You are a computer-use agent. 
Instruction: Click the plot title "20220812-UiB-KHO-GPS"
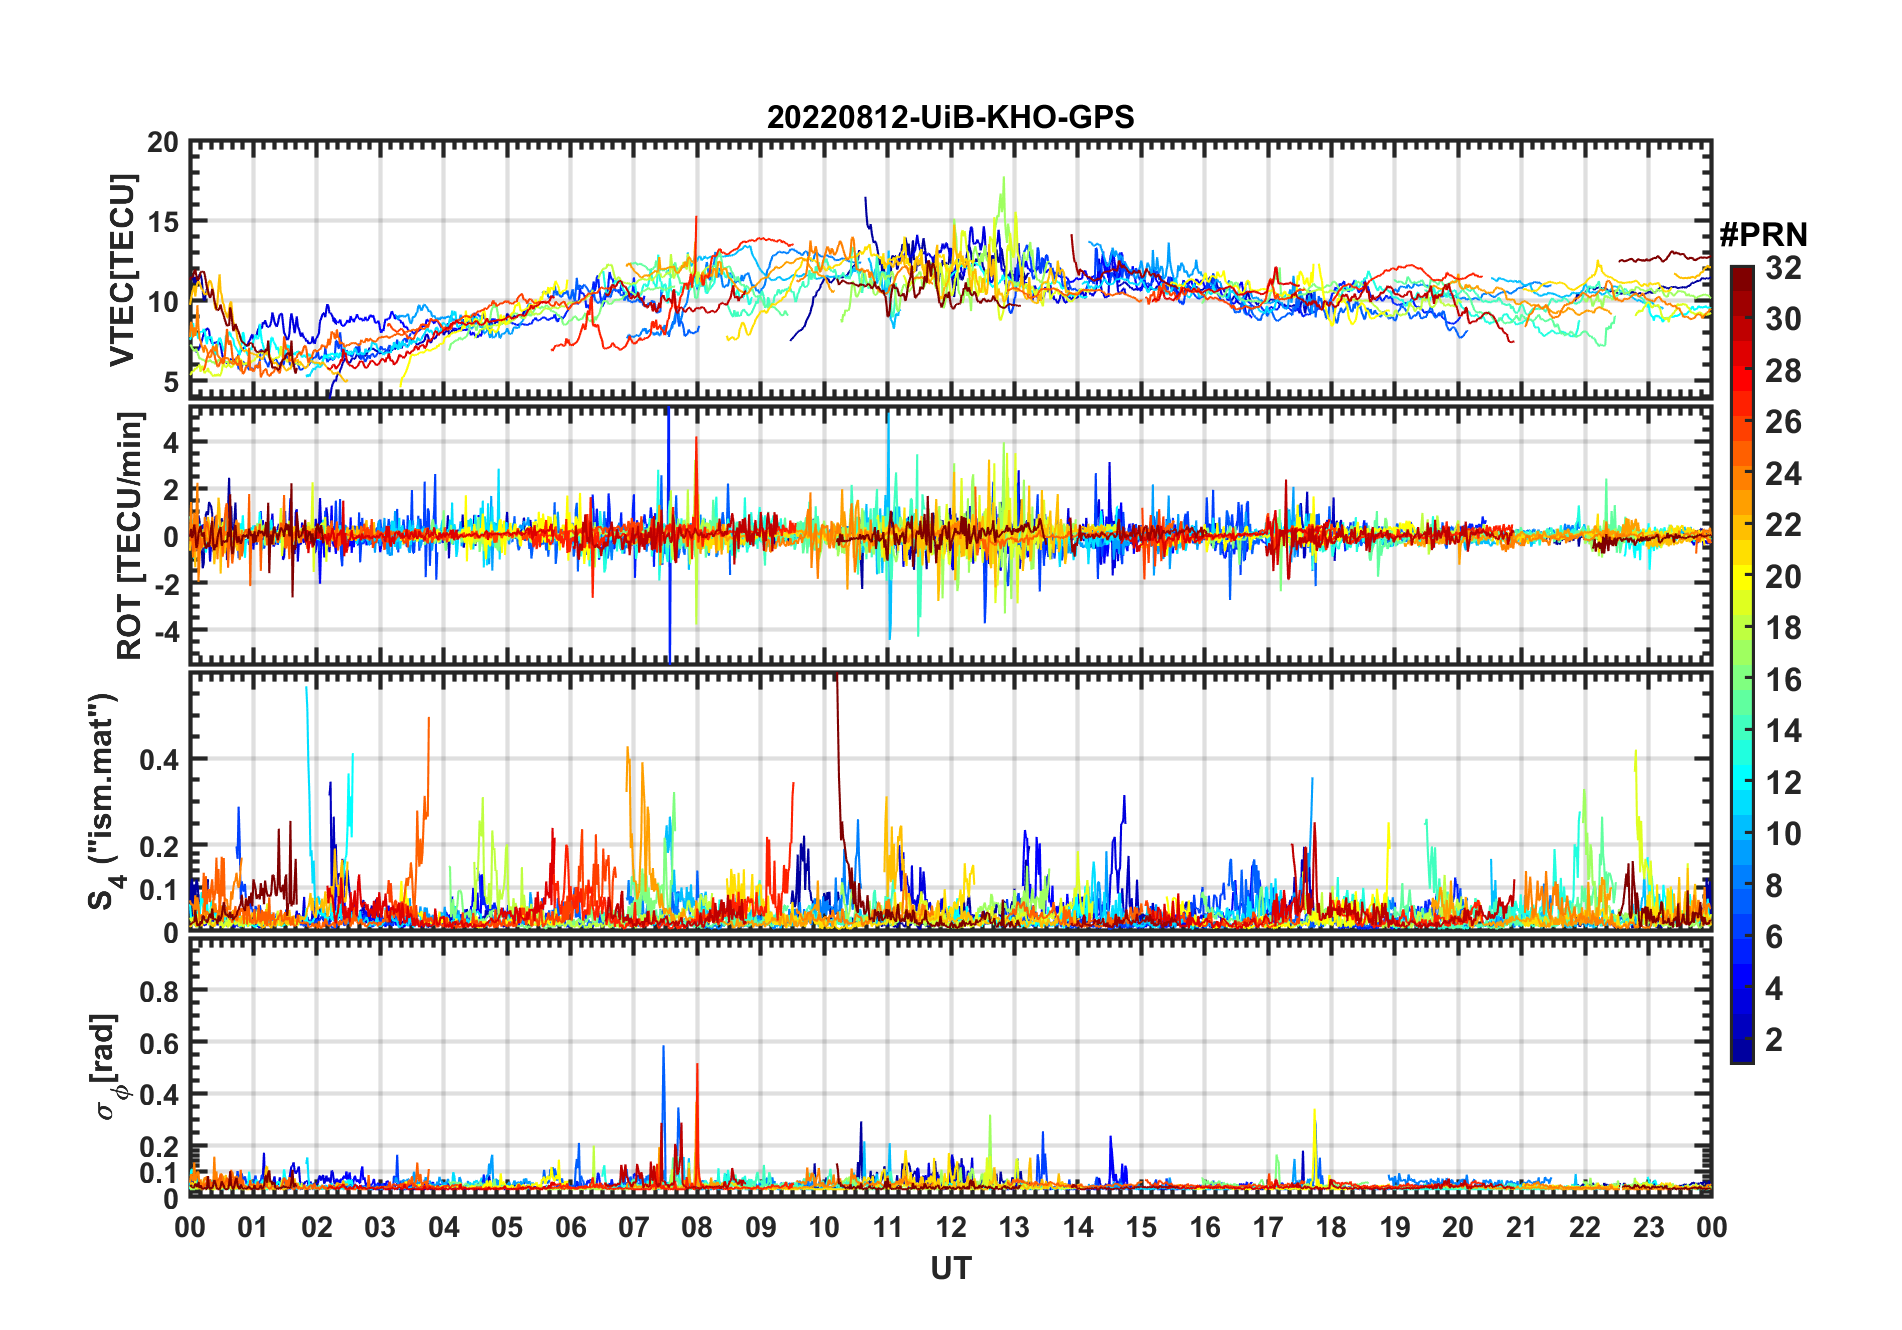pyautogui.click(x=950, y=117)
